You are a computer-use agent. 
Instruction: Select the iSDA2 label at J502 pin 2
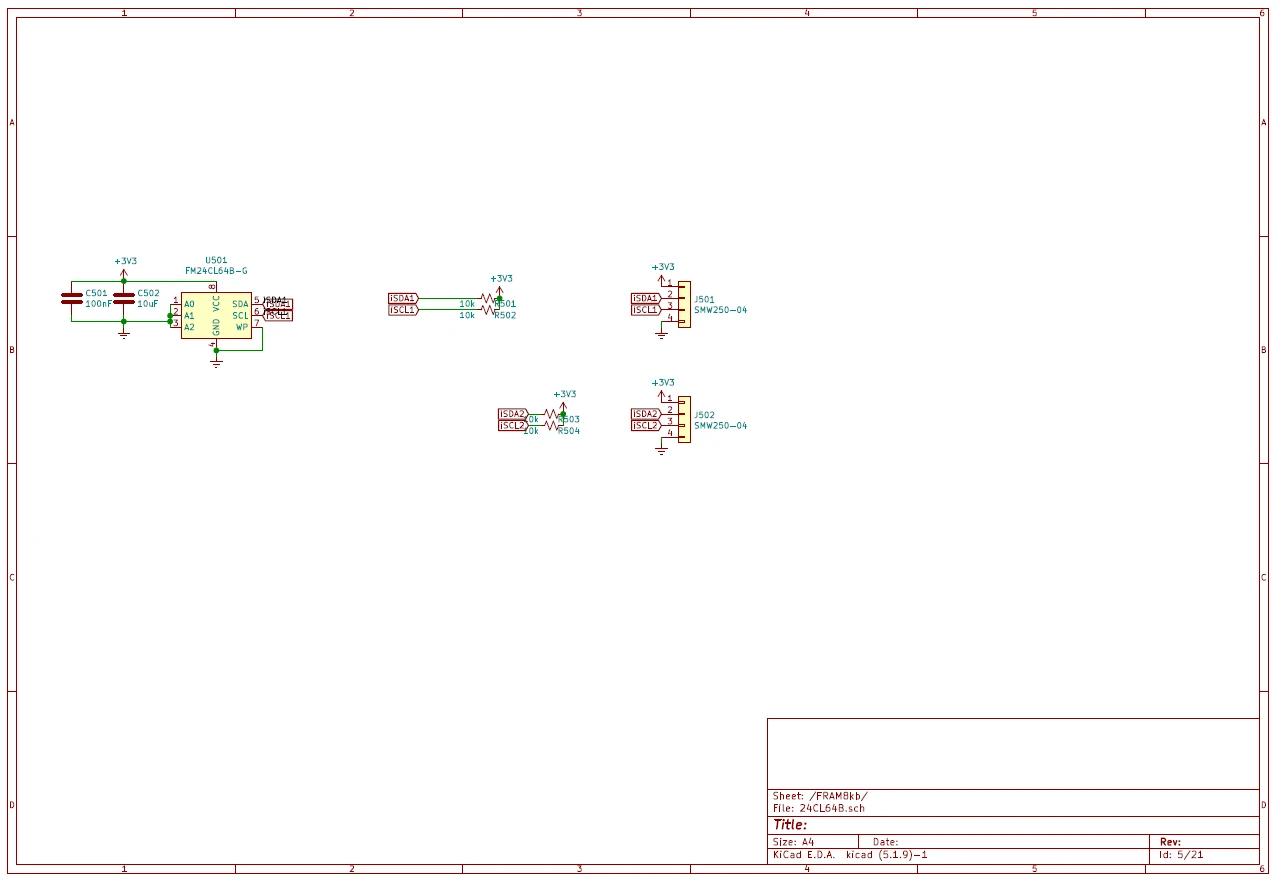[x=646, y=414]
